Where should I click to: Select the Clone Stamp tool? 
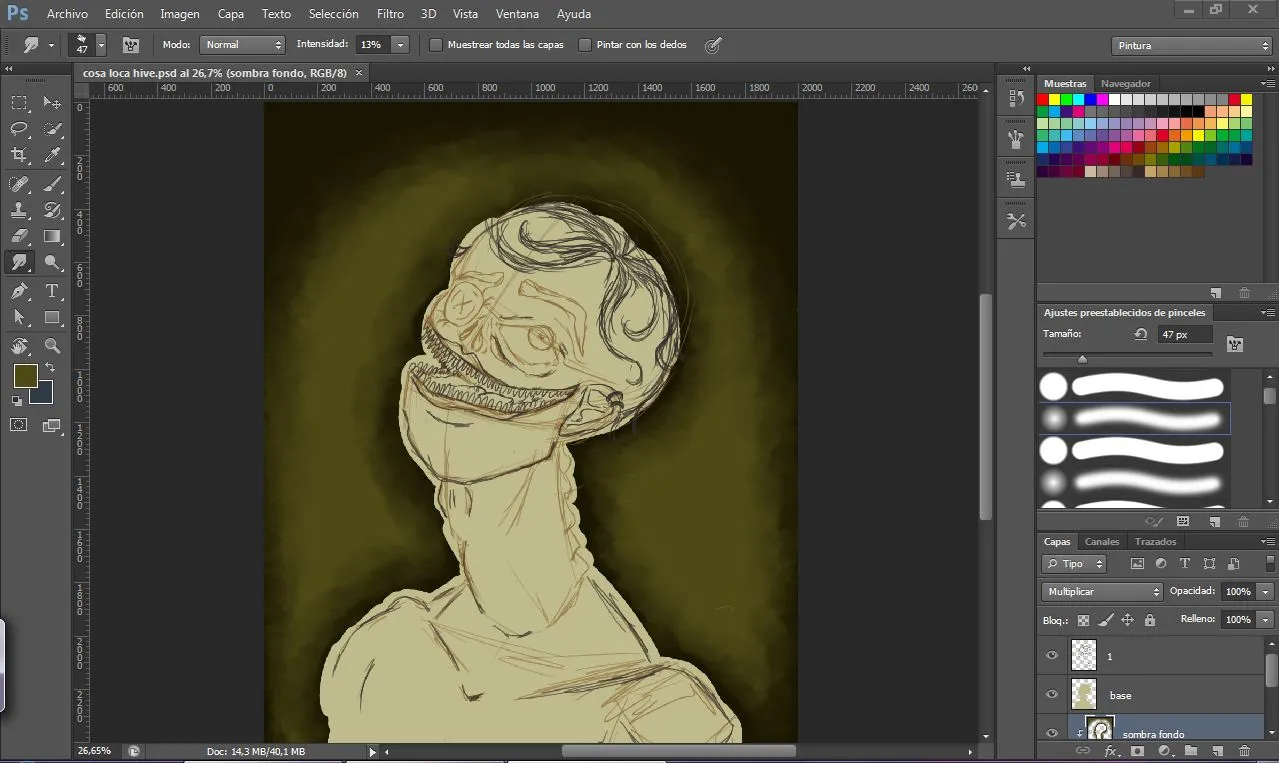[x=19, y=210]
